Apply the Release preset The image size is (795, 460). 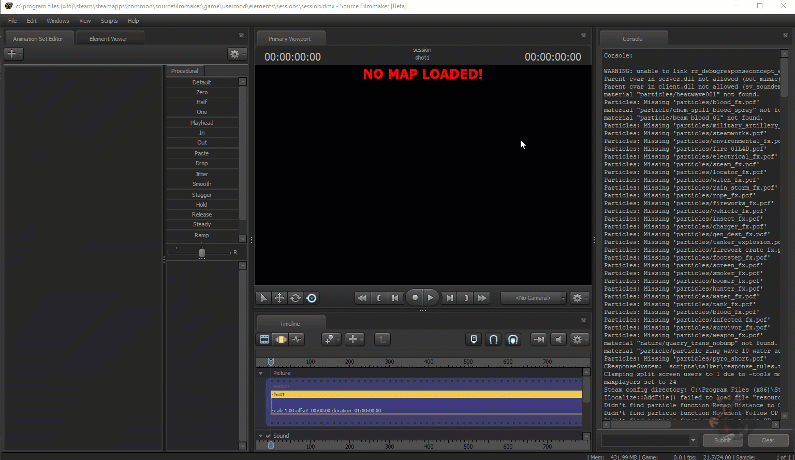coord(202,215)
